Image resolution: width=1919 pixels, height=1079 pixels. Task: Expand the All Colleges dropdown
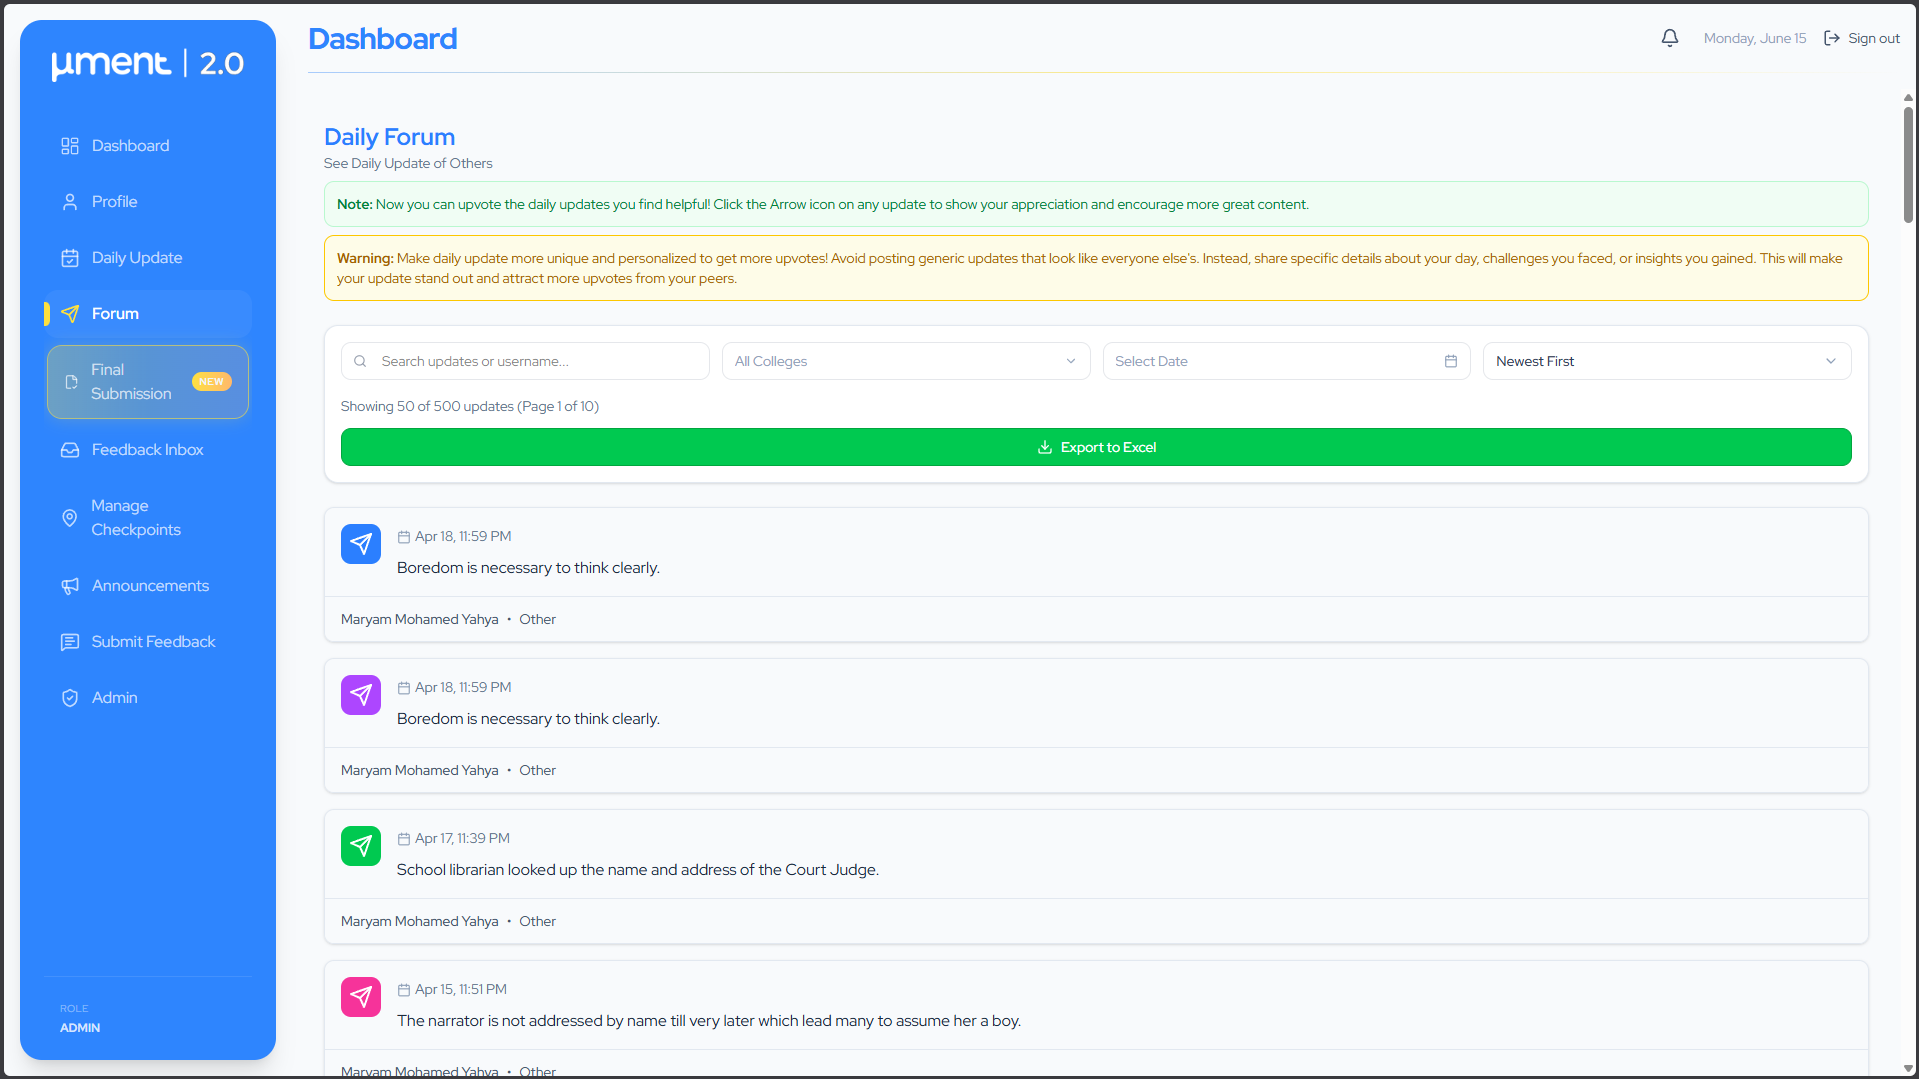tap(904, 361)
